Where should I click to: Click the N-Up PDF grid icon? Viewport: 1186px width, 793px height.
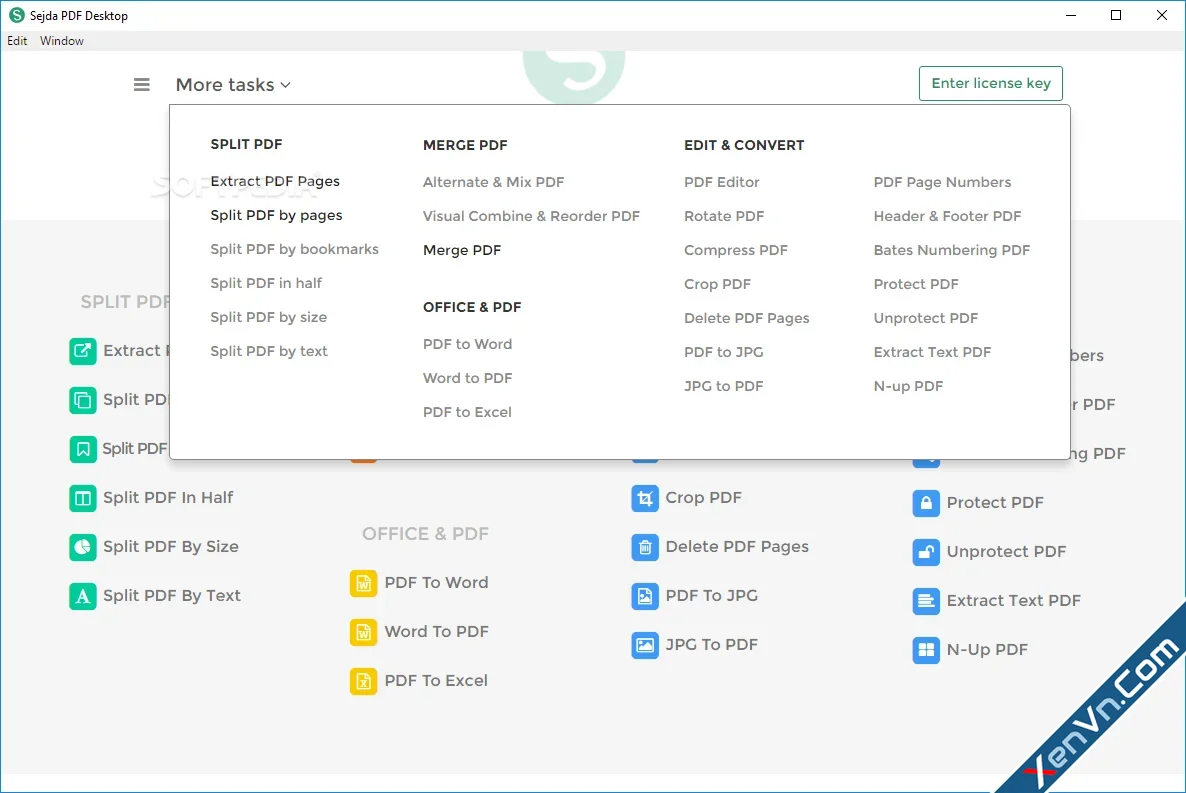pos(926,650)
